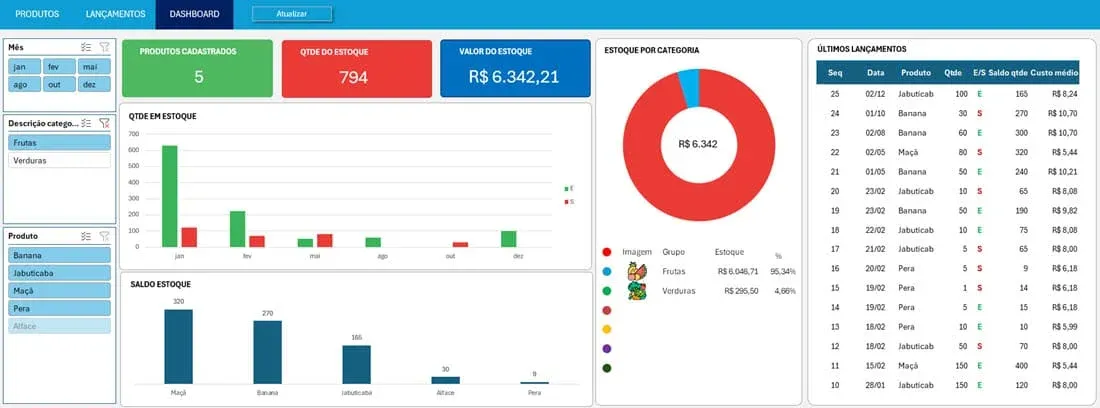Toggle the jan month slicer button

point(25,67)
